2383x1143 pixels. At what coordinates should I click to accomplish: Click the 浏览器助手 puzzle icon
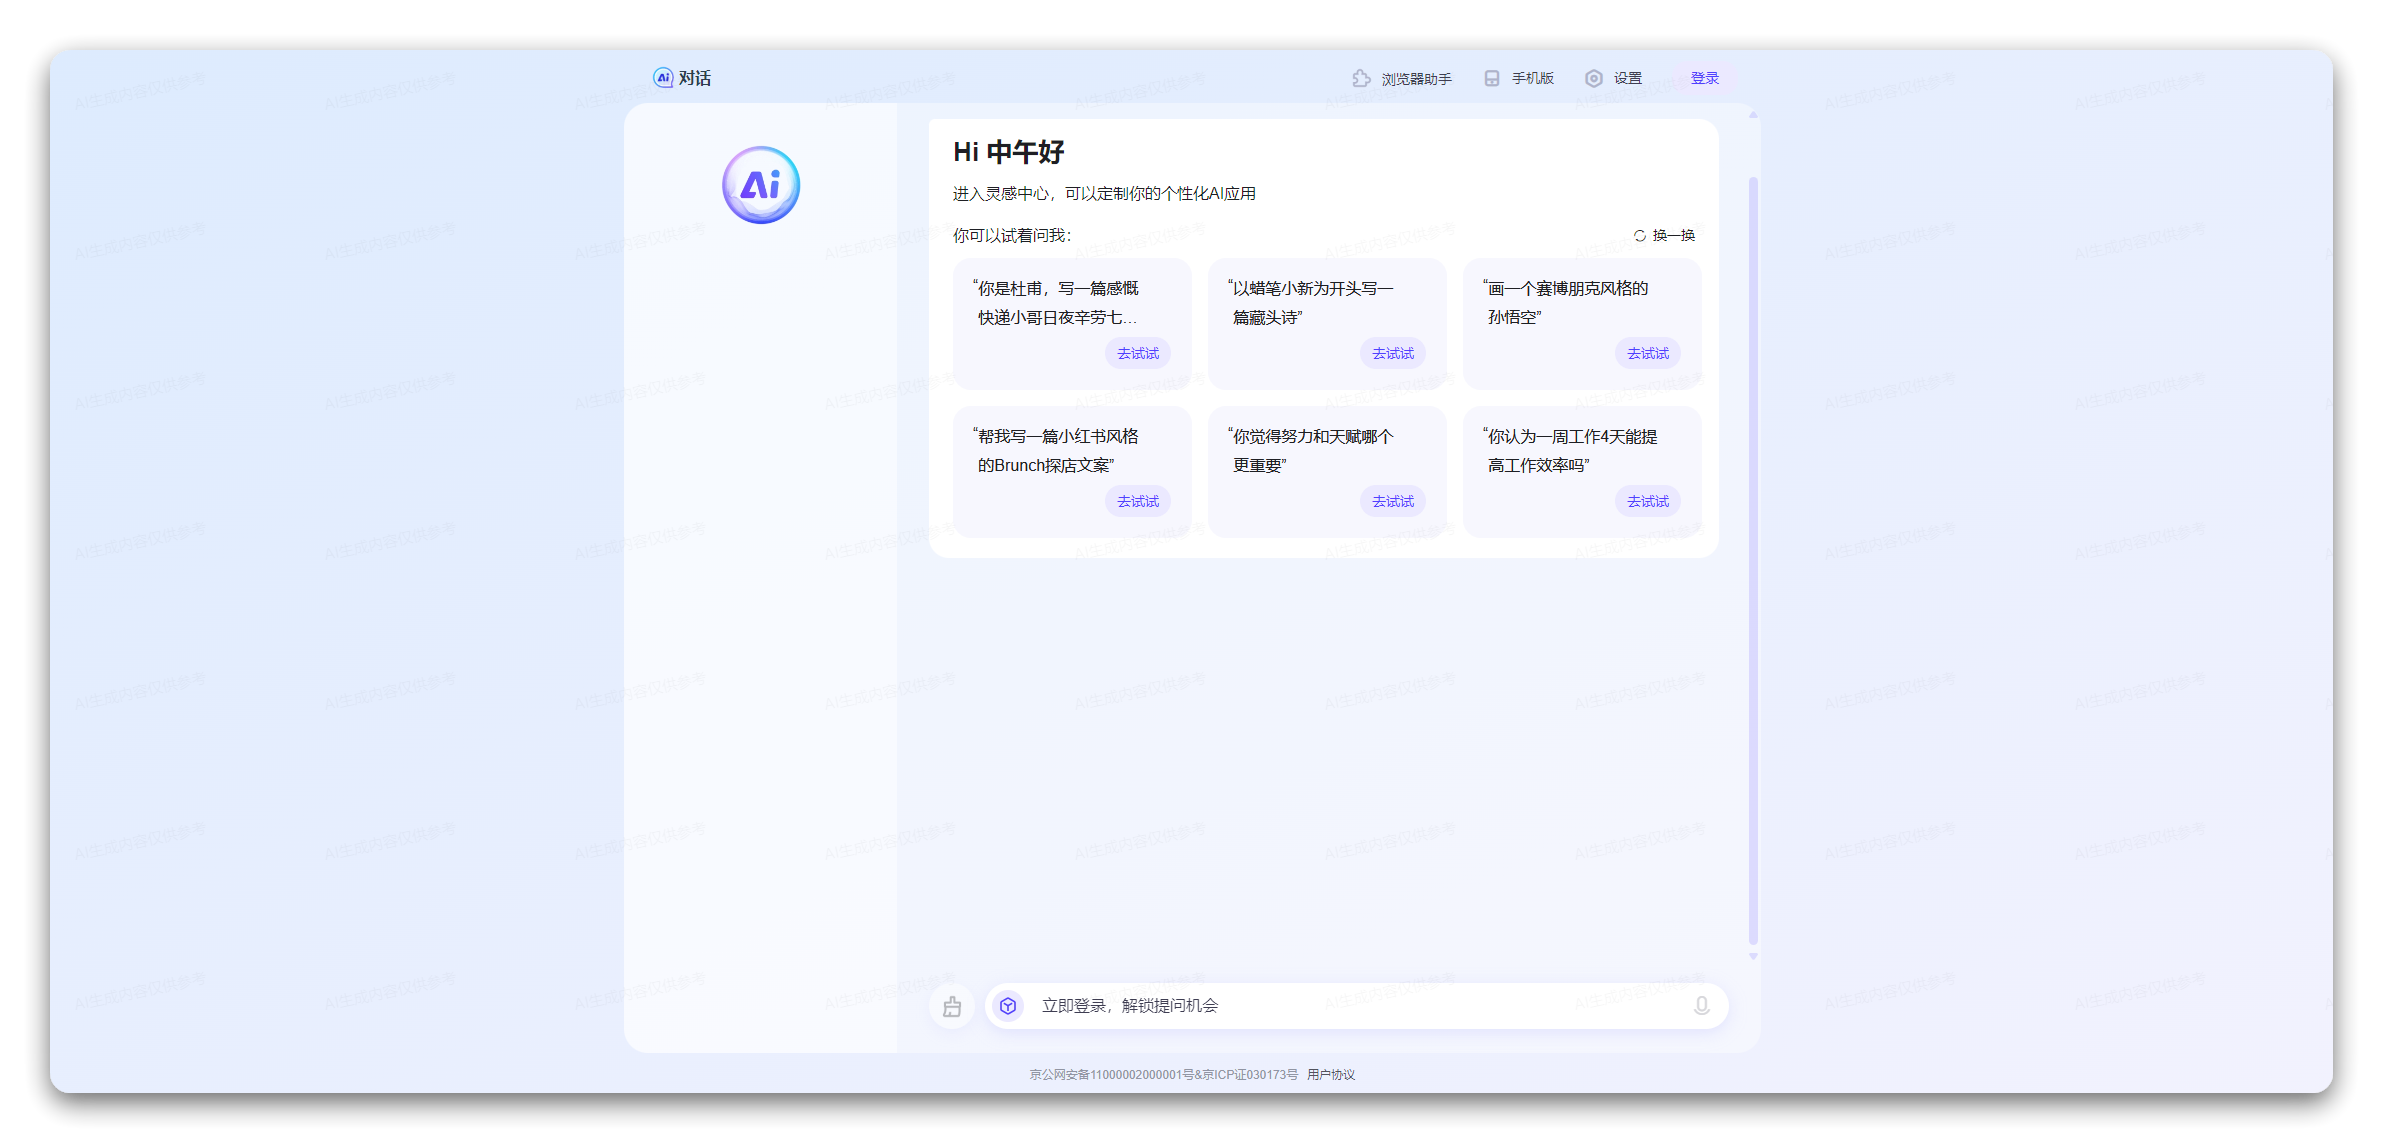(x=1360, y=77)
